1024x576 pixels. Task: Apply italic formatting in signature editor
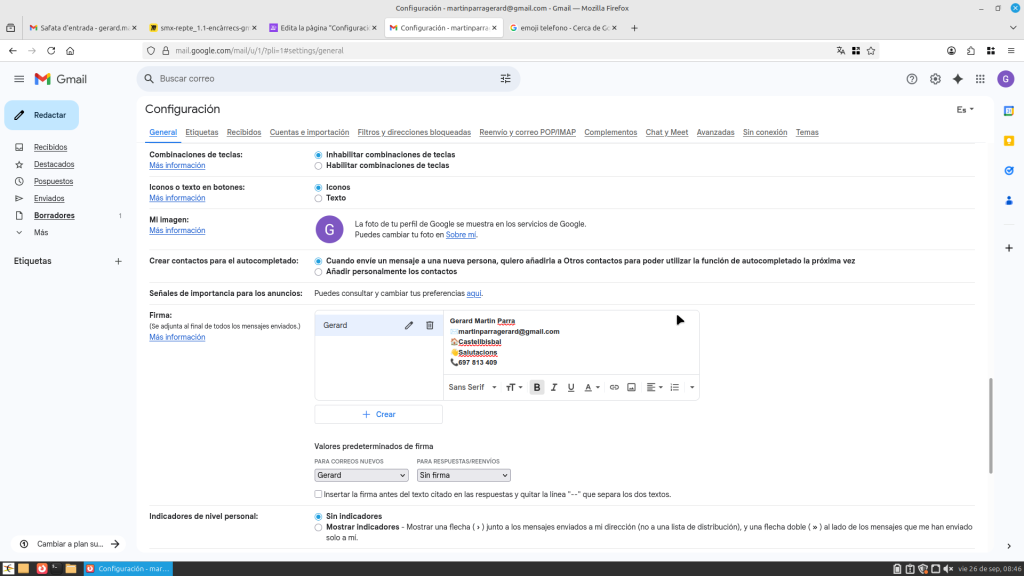[x=554, y=387]
